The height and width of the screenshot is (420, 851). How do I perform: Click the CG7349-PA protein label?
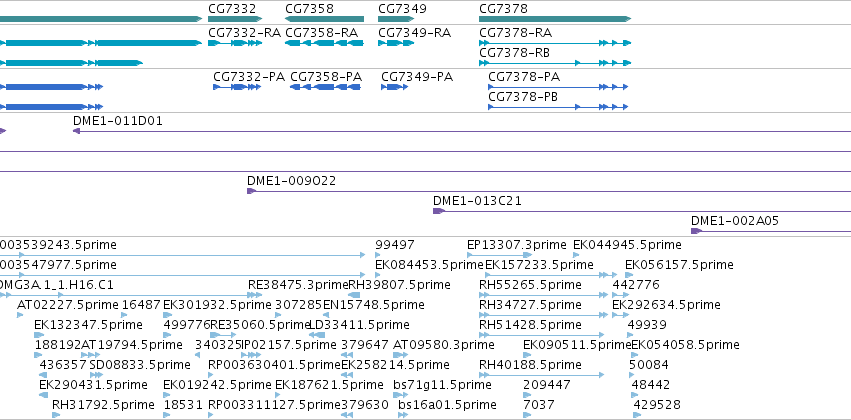pyautogui.click(x=417, y=77)
